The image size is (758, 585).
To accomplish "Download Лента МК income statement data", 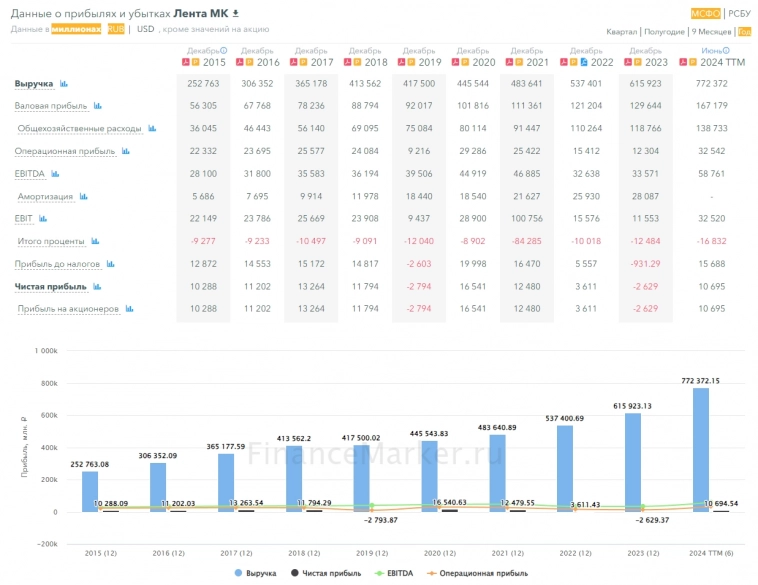I will click(x=236, y=13).
